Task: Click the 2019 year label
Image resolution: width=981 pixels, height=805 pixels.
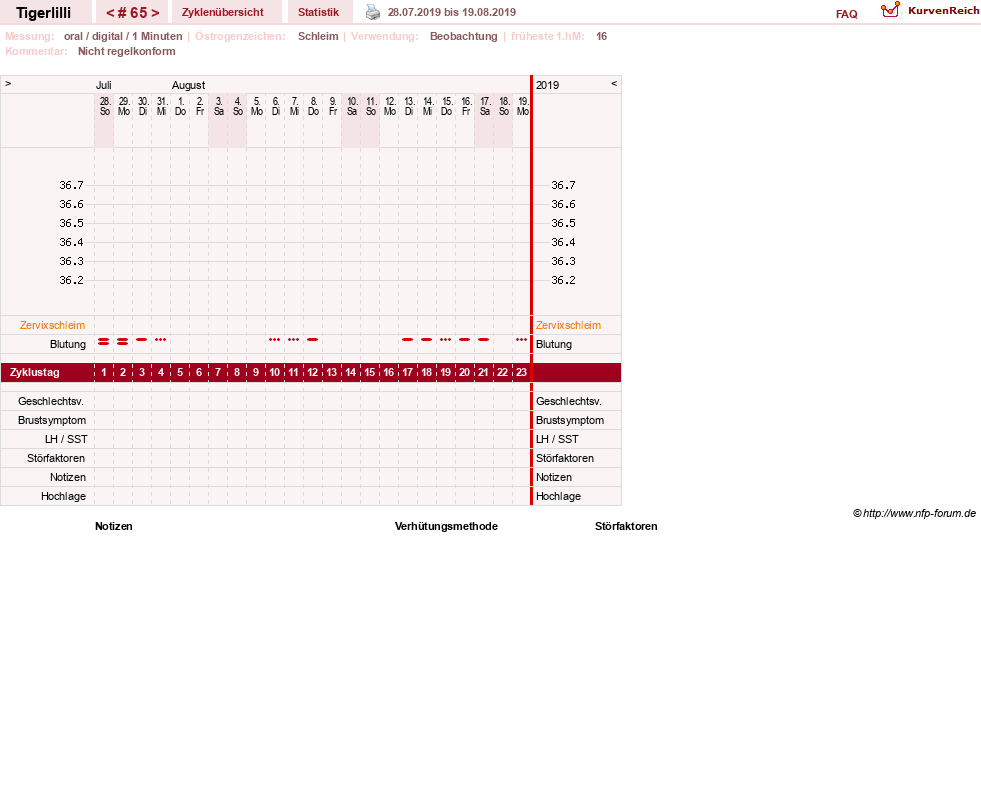Action: point(547,85)
